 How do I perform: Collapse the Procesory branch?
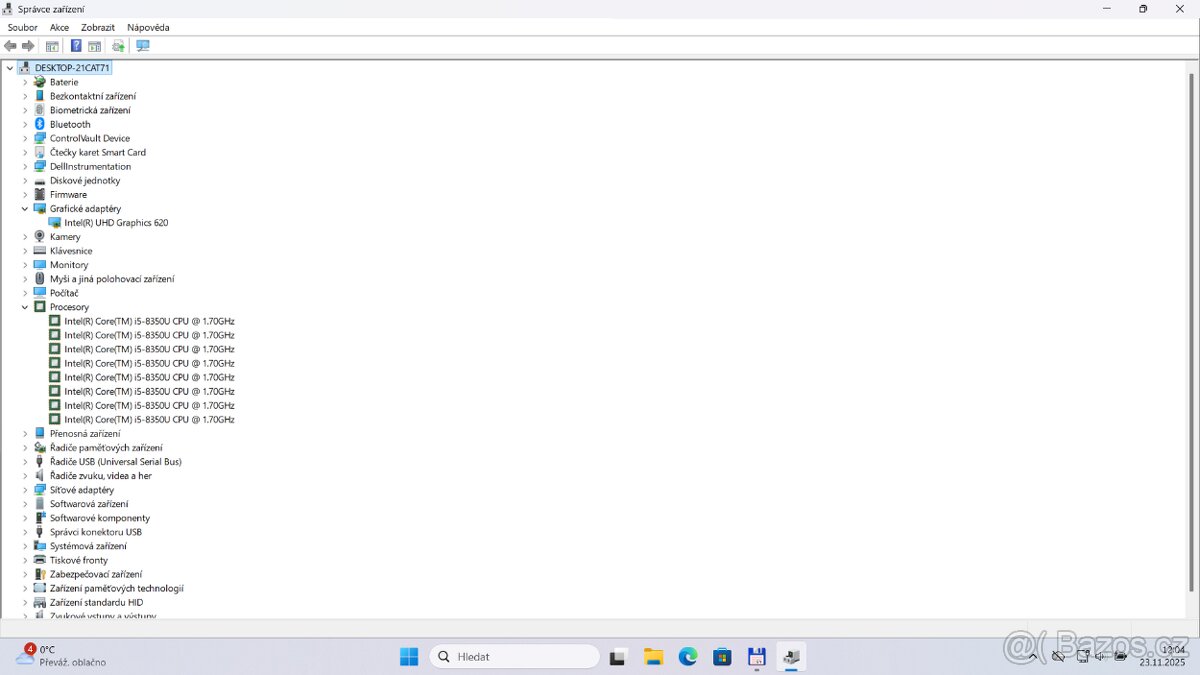click(x=25, y=307)
